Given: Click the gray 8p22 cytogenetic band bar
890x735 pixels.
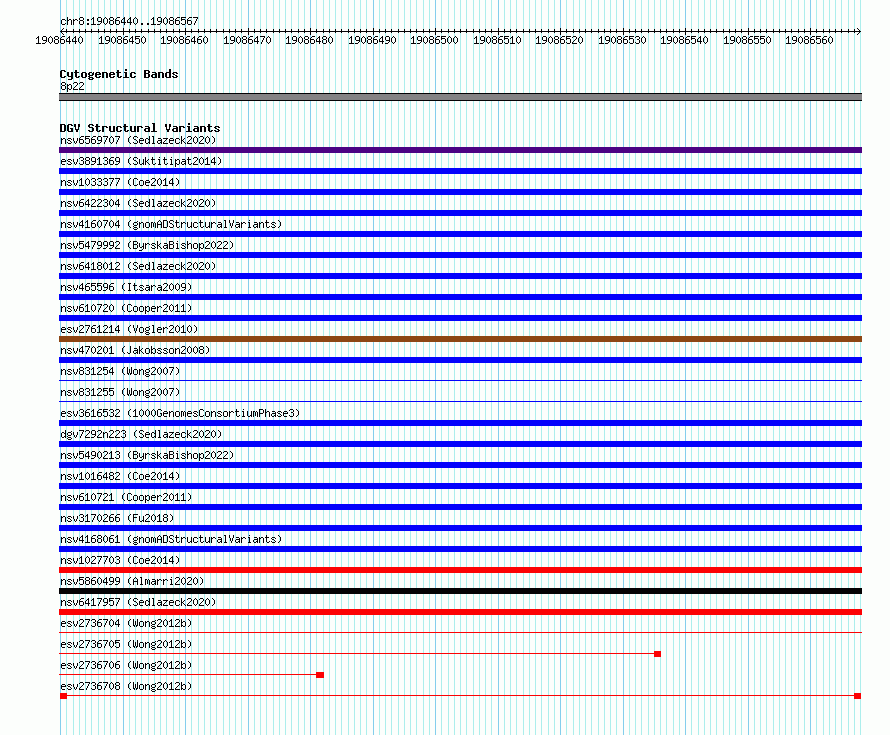Looking at the screenshot, I should pos(460,97).
